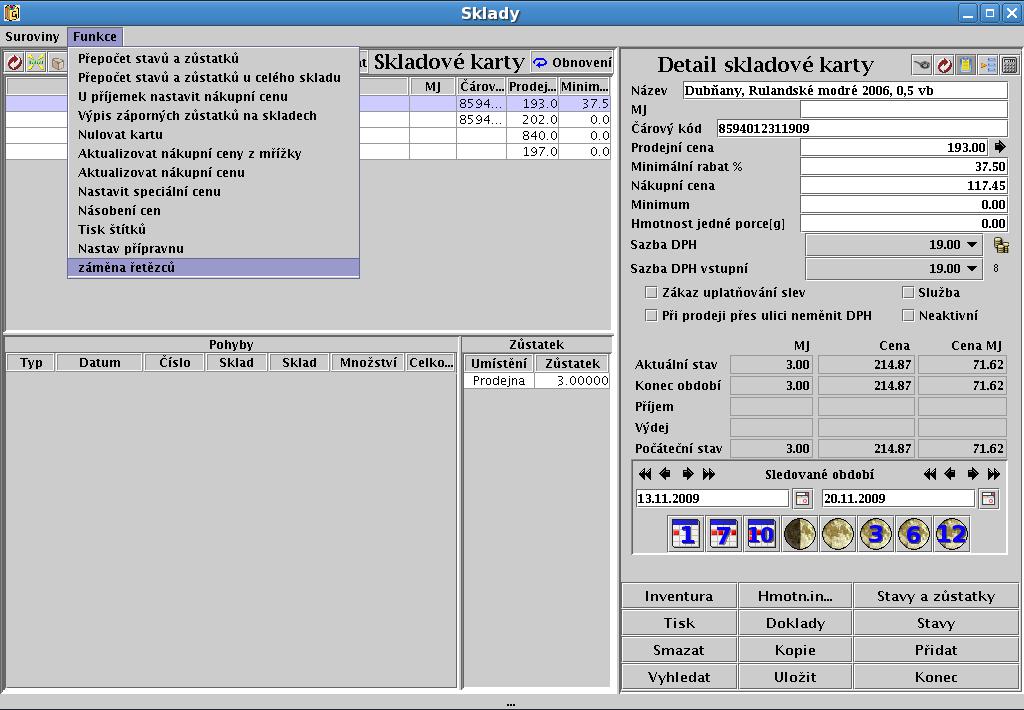Click the Uložit button
The image size is (1024, 710).
[x=795, y=677]
